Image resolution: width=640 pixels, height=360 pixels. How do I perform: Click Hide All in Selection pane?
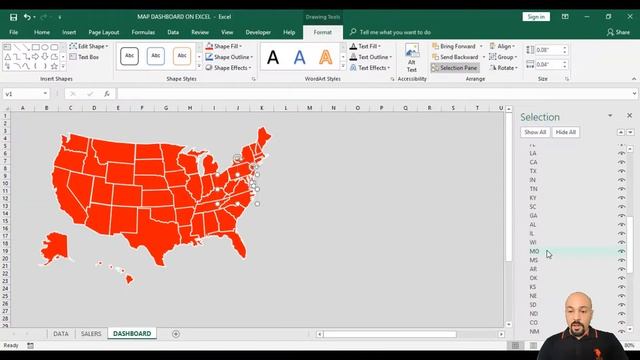pyautogui.click(x=565, y=132)
